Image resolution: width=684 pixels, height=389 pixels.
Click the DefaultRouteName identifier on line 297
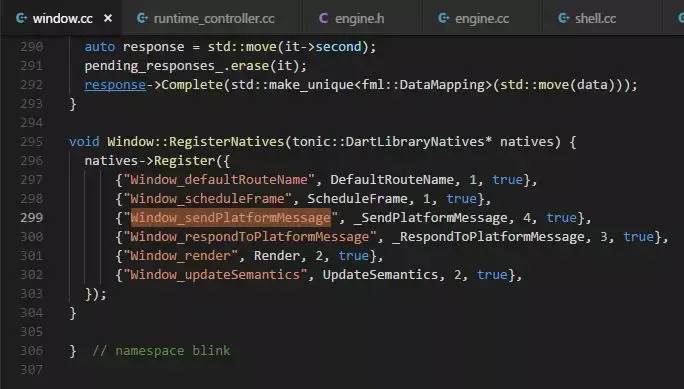point(392,180)
